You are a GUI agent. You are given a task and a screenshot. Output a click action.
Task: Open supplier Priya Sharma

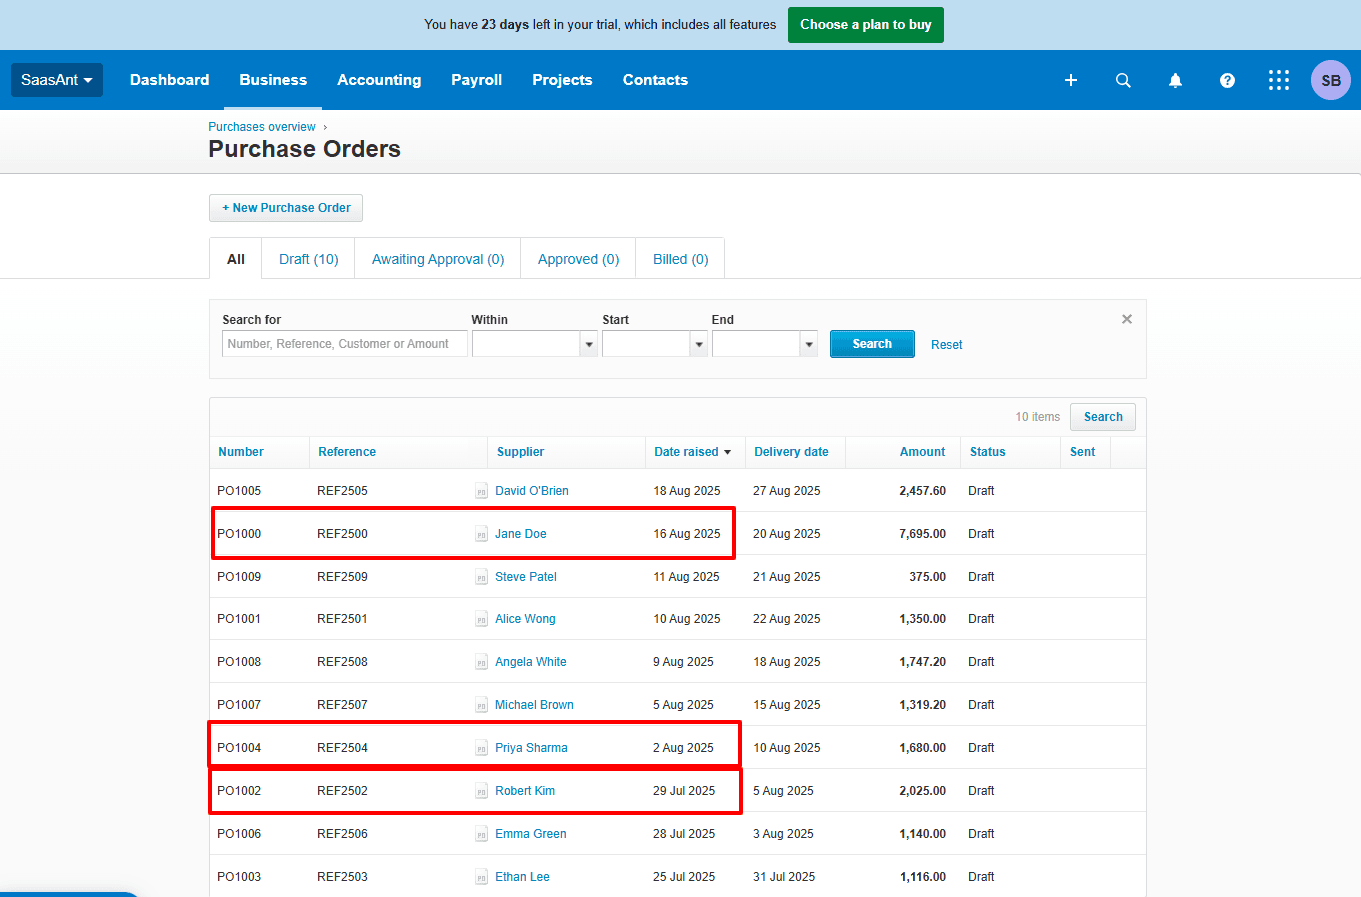point(531,747)
